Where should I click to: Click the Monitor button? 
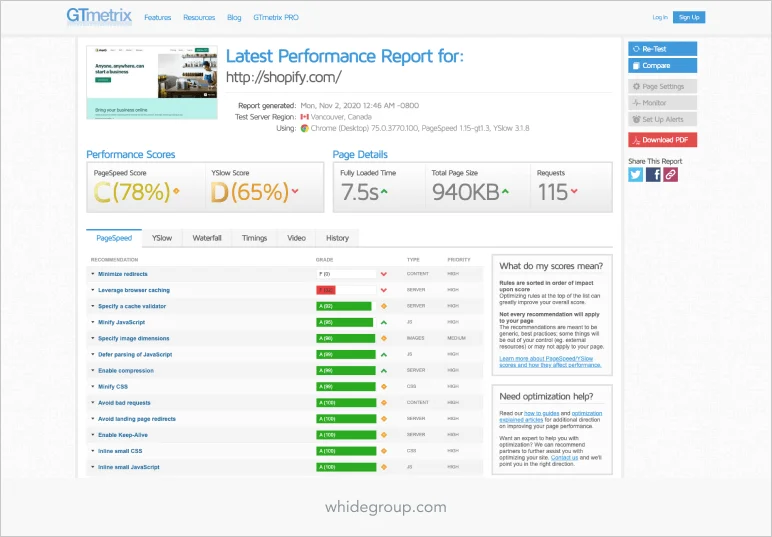coord(662,103)
